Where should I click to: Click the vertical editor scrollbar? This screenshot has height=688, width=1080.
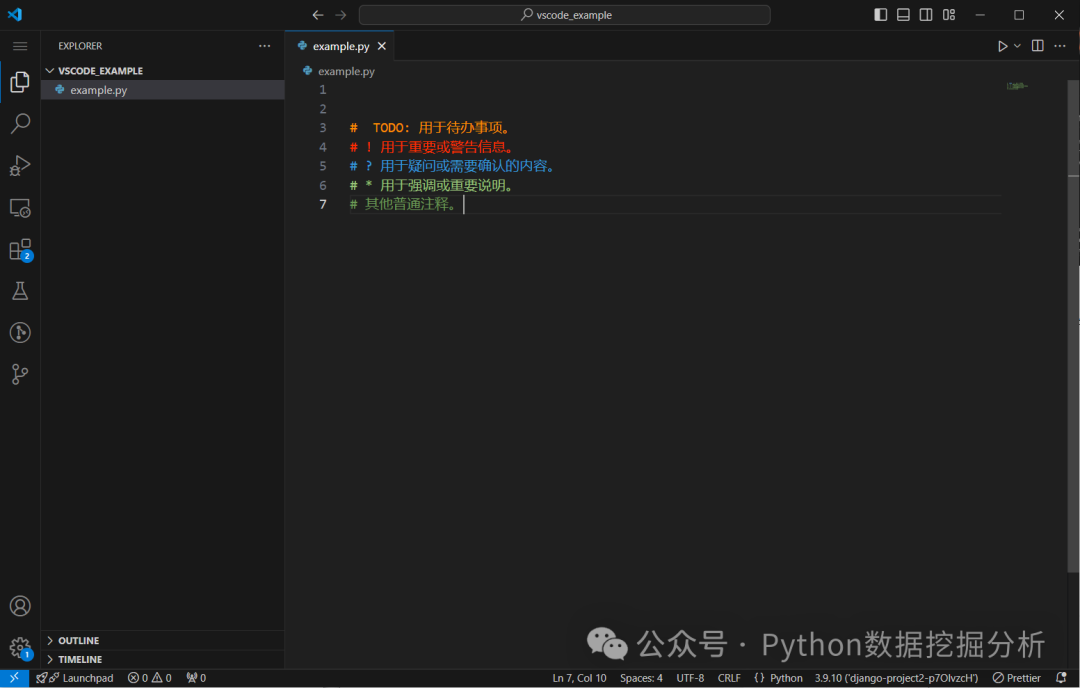(x=1074, y=324)
